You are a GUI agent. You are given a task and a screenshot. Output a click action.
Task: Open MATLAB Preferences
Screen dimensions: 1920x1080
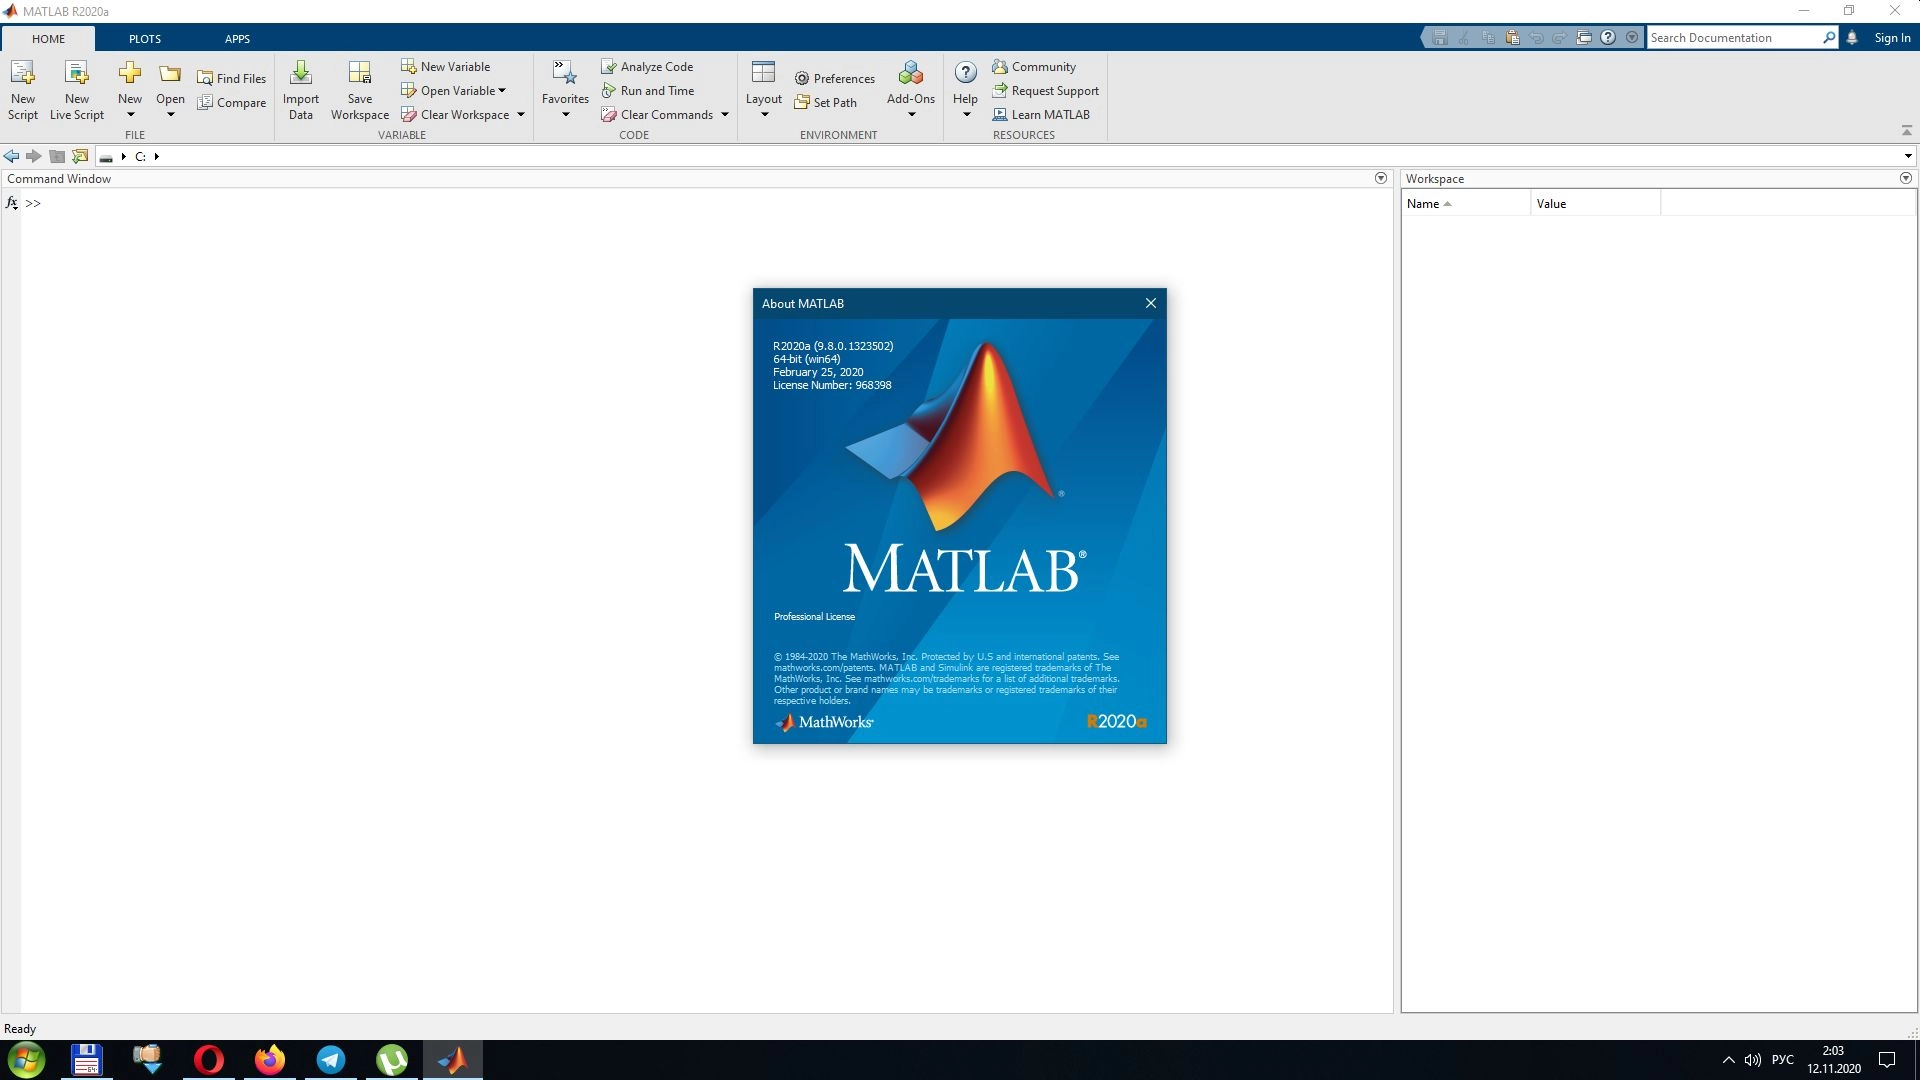(x=835, y=78)
